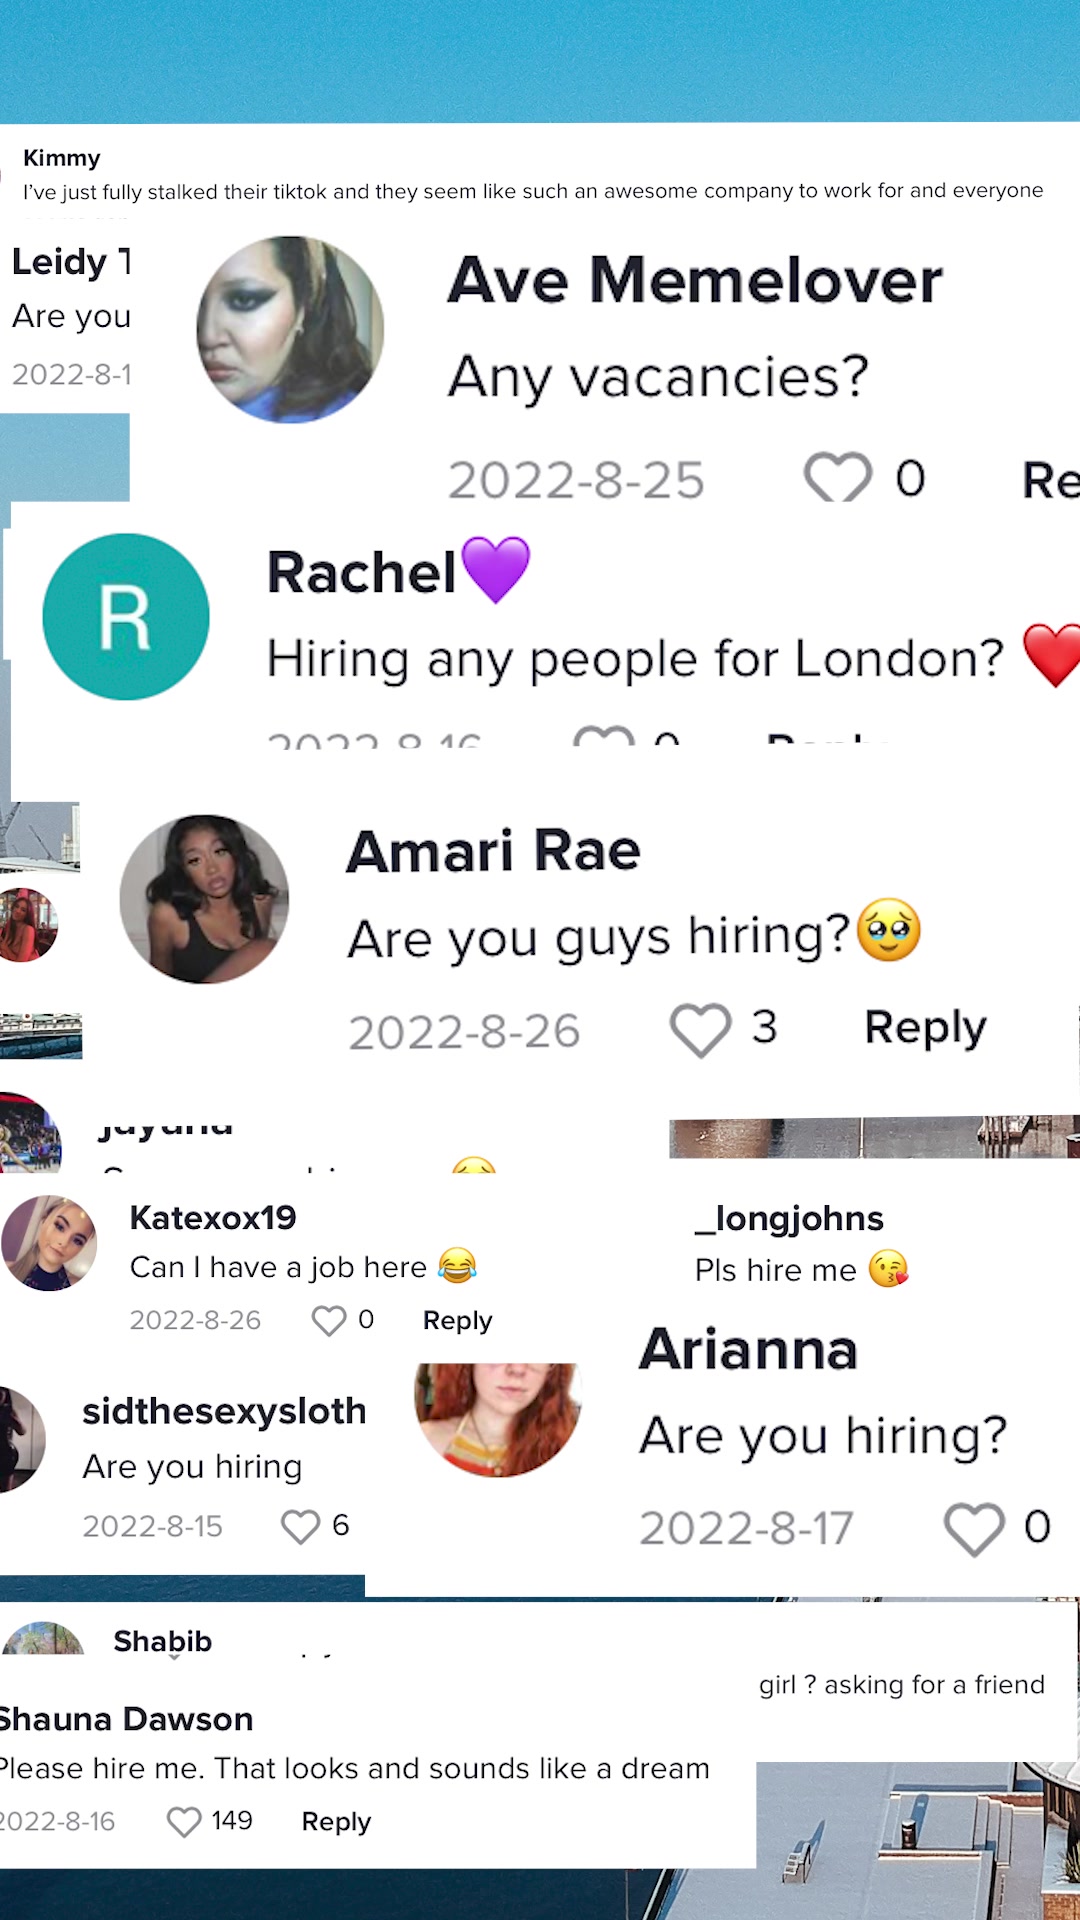
Task: Tap Arianna's red-haired profile picture
Action: coord(498,1418)
